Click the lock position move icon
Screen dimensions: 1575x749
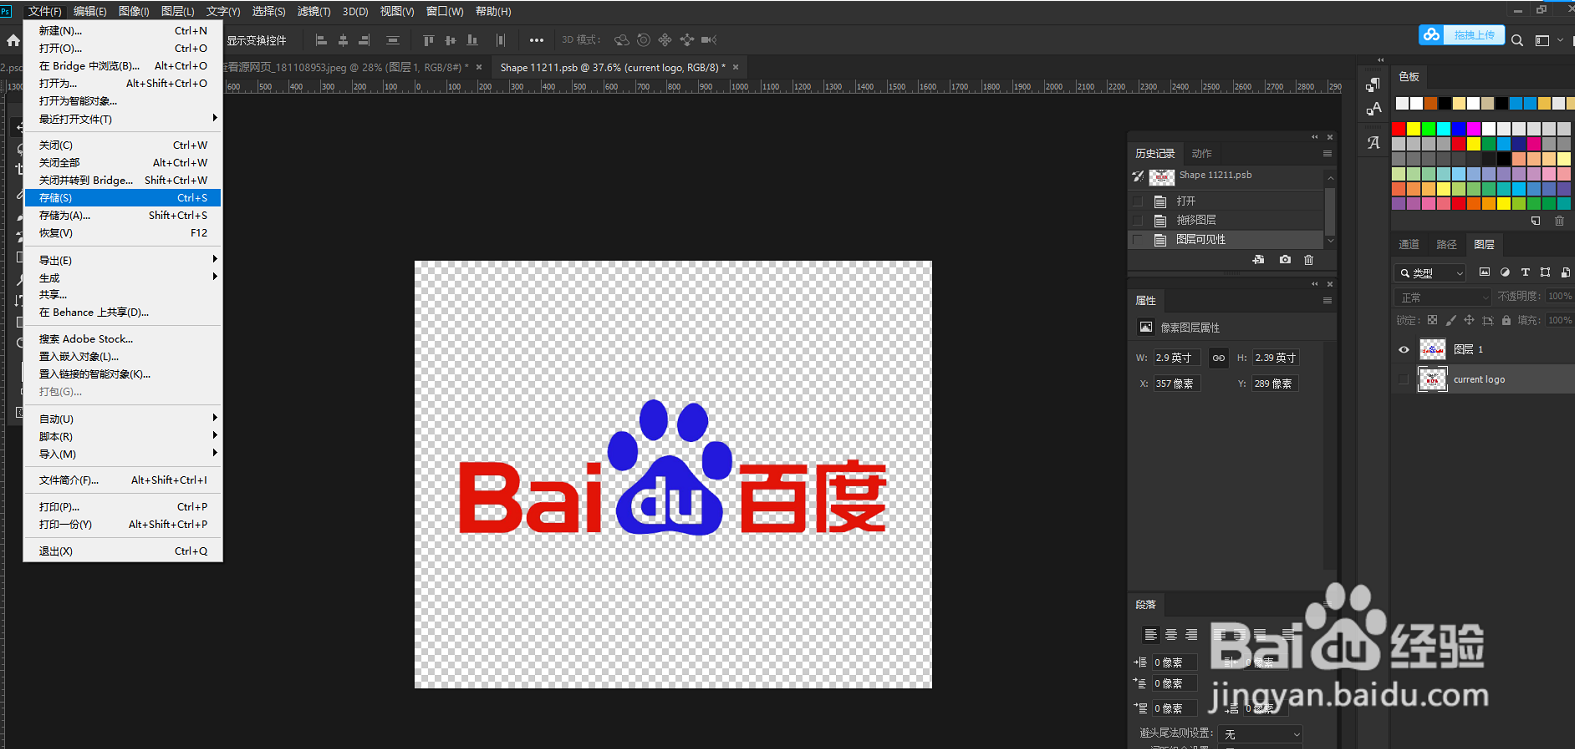(1469, 320)
